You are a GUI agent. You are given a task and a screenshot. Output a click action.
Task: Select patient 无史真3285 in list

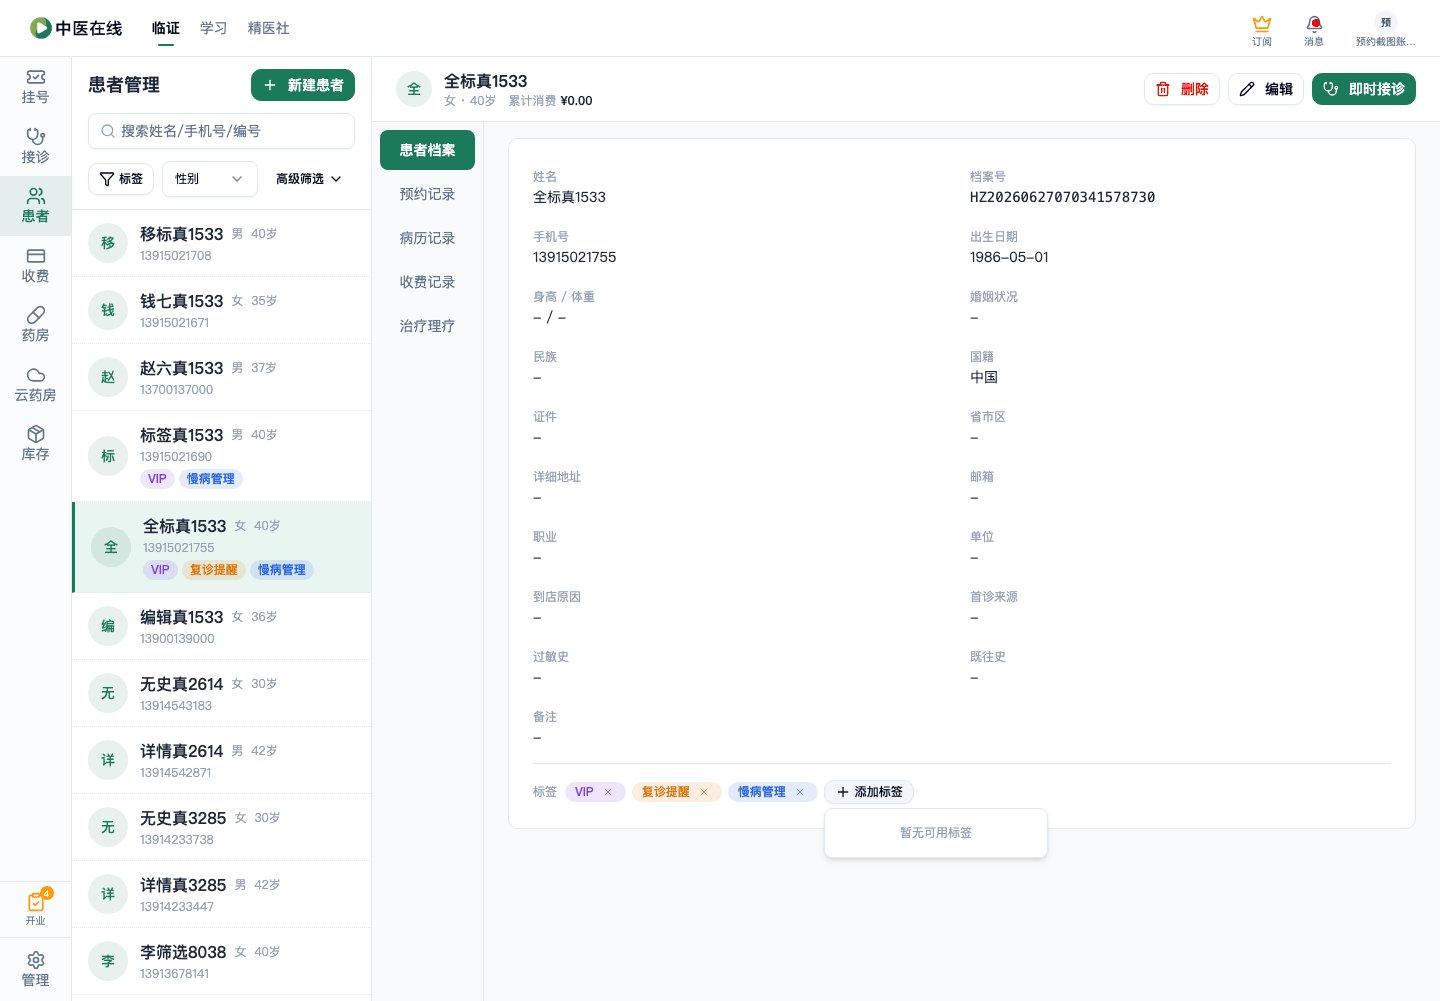[222, 827]
